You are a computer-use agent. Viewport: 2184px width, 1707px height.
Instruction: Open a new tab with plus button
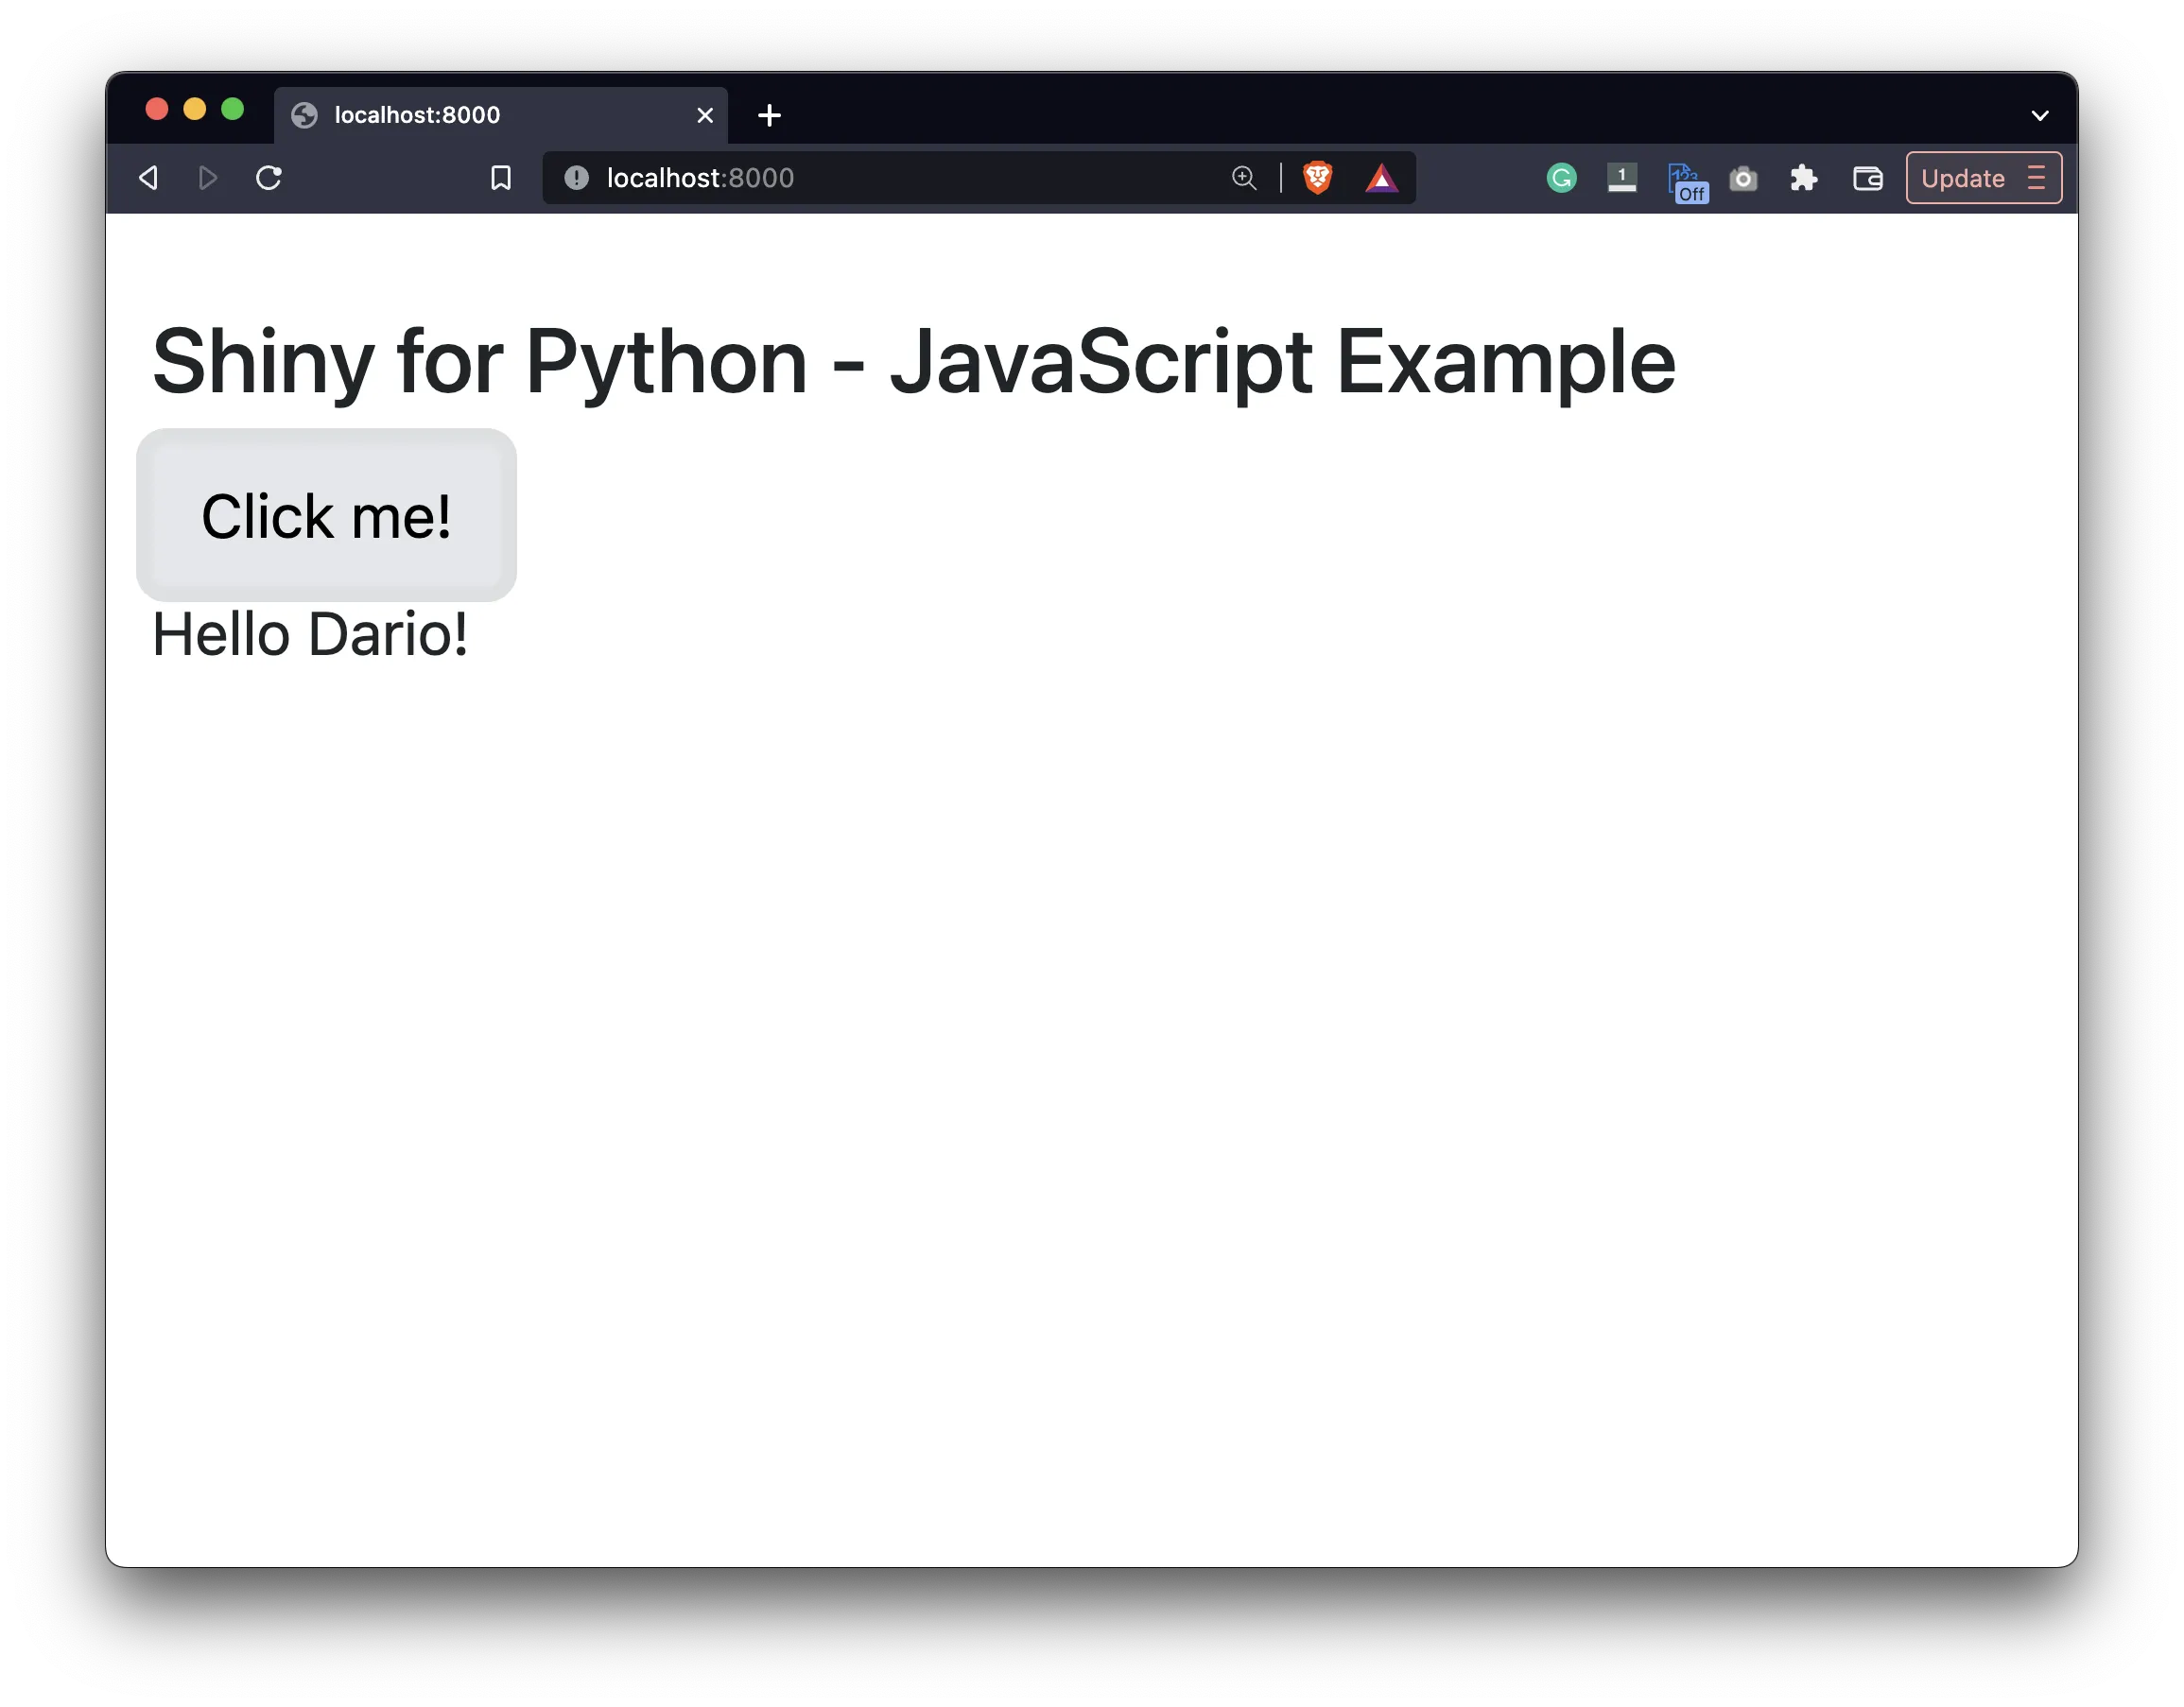769,115
